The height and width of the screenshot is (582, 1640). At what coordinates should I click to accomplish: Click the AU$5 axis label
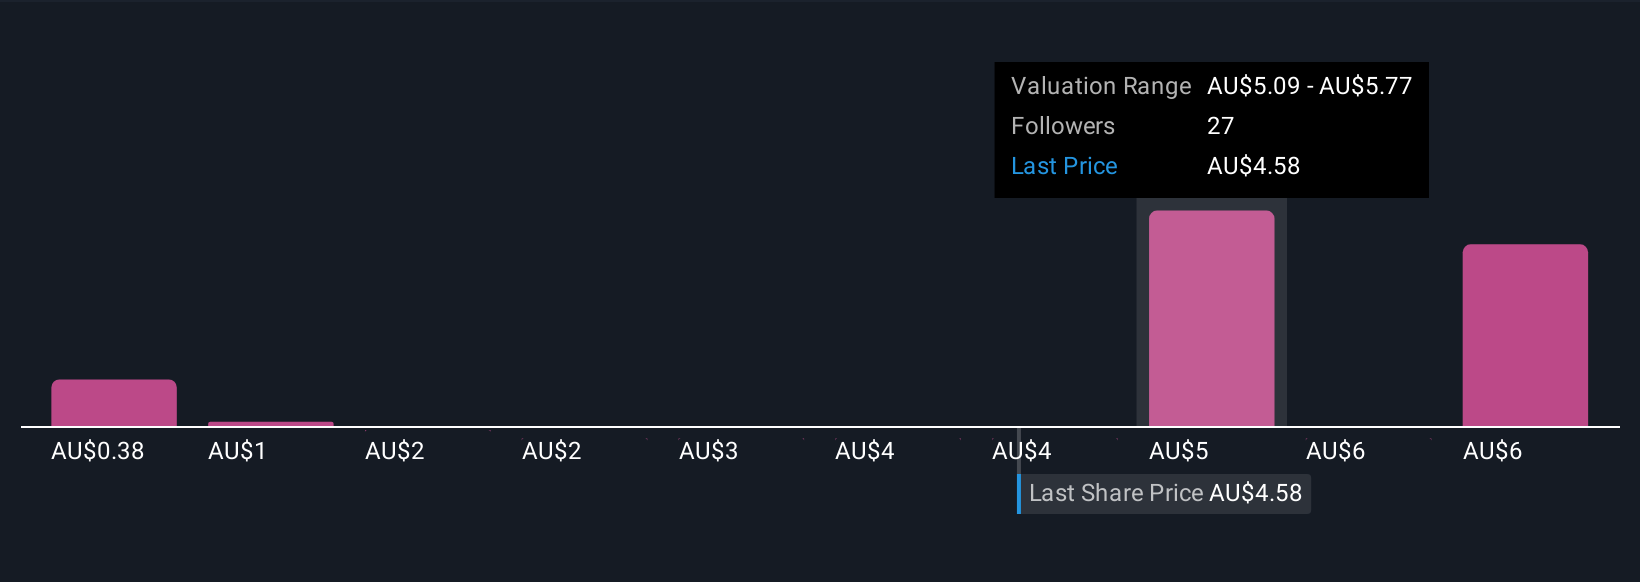1179,451
